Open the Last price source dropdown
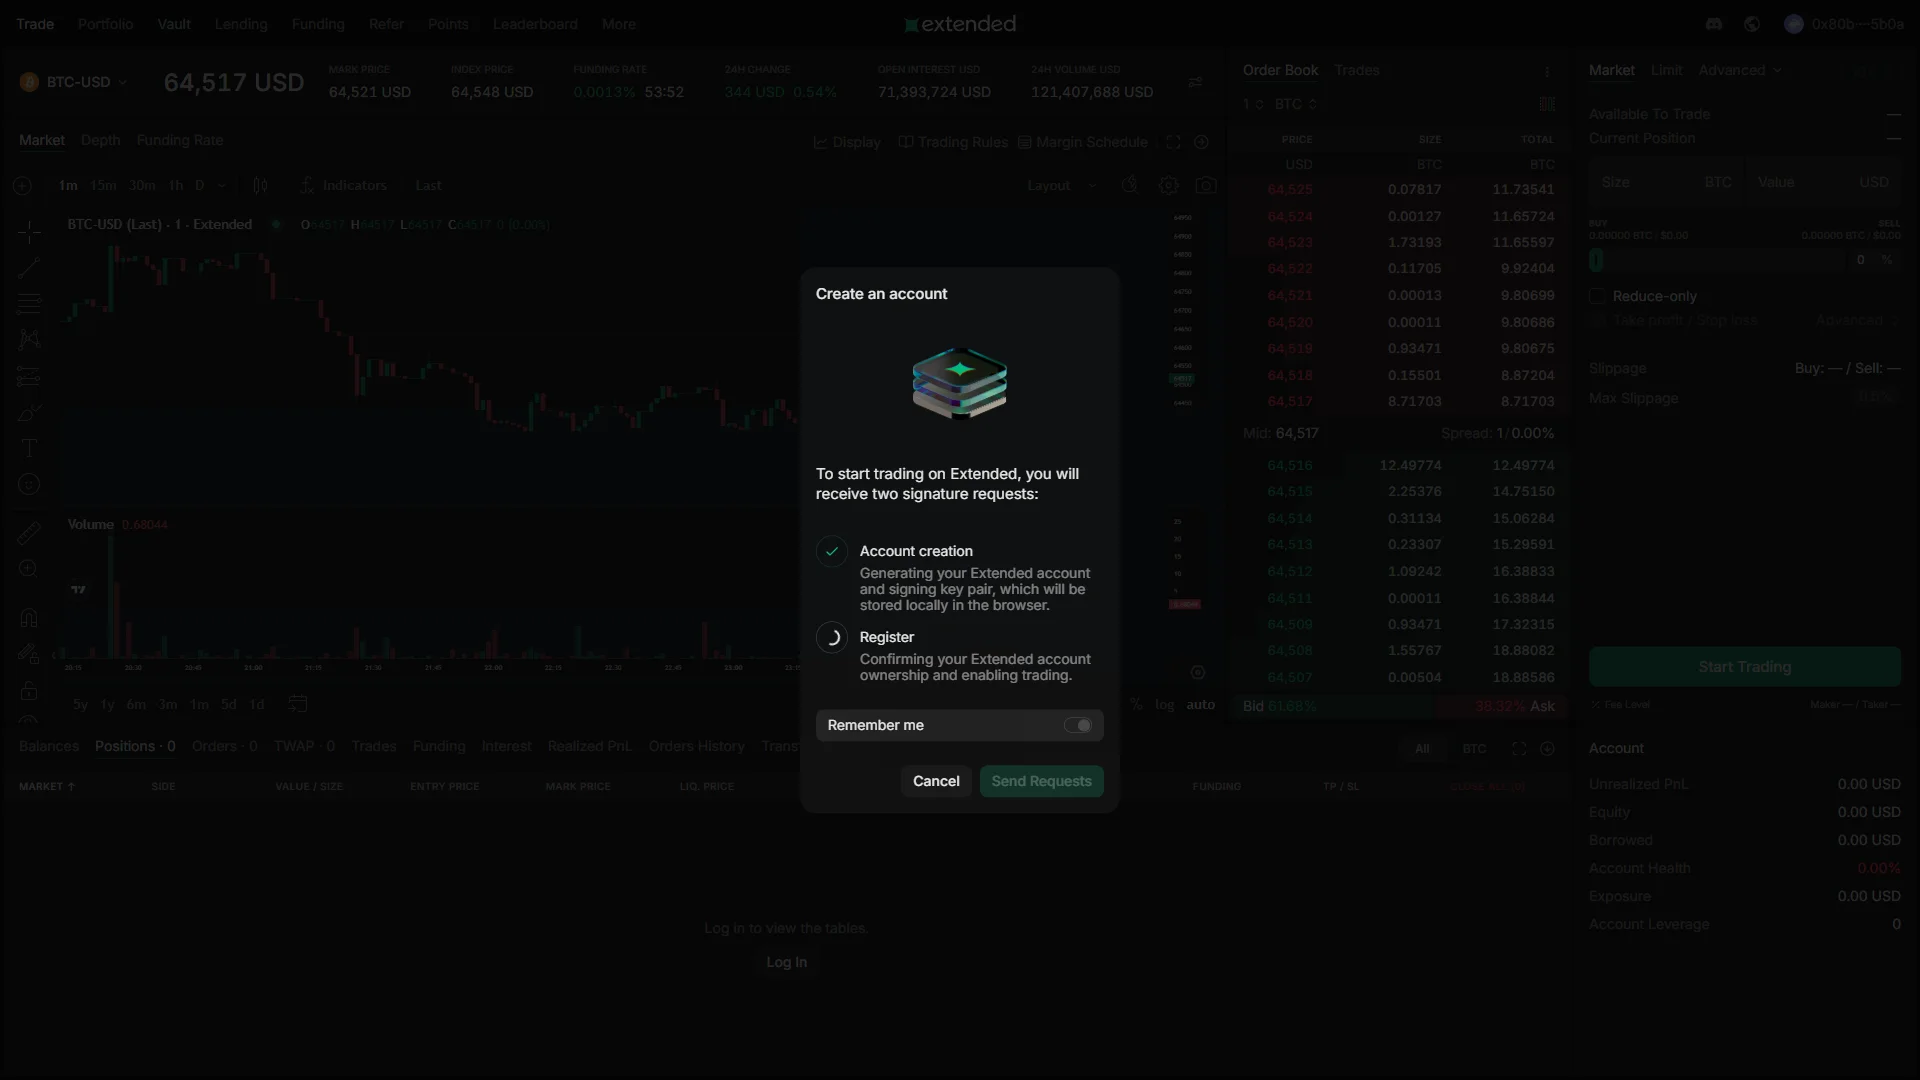This screenshot has width=1920, height=1080. pyautogui.click(x=428, y=186)
